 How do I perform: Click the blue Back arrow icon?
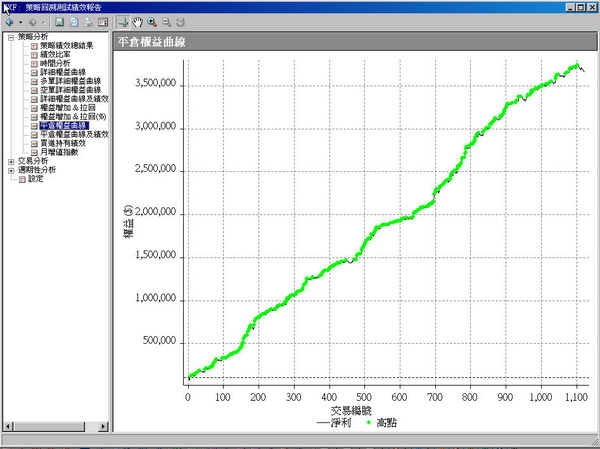pos(10,22)
